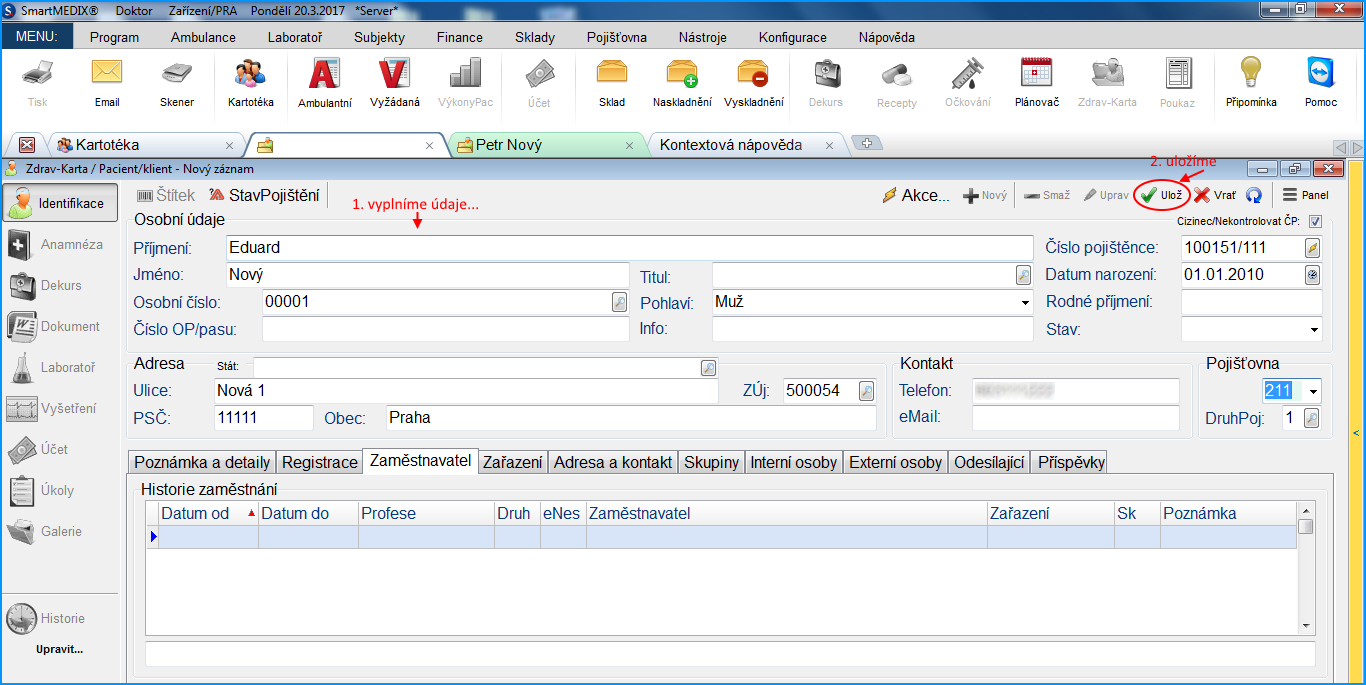Open the Plánovač calendar icon
This screenshot has width=1366, height=685.
(x=1036, y=83)
